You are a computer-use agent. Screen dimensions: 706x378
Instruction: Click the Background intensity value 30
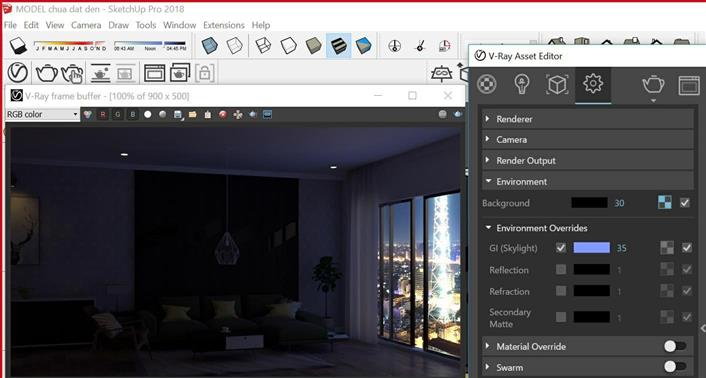619,203
